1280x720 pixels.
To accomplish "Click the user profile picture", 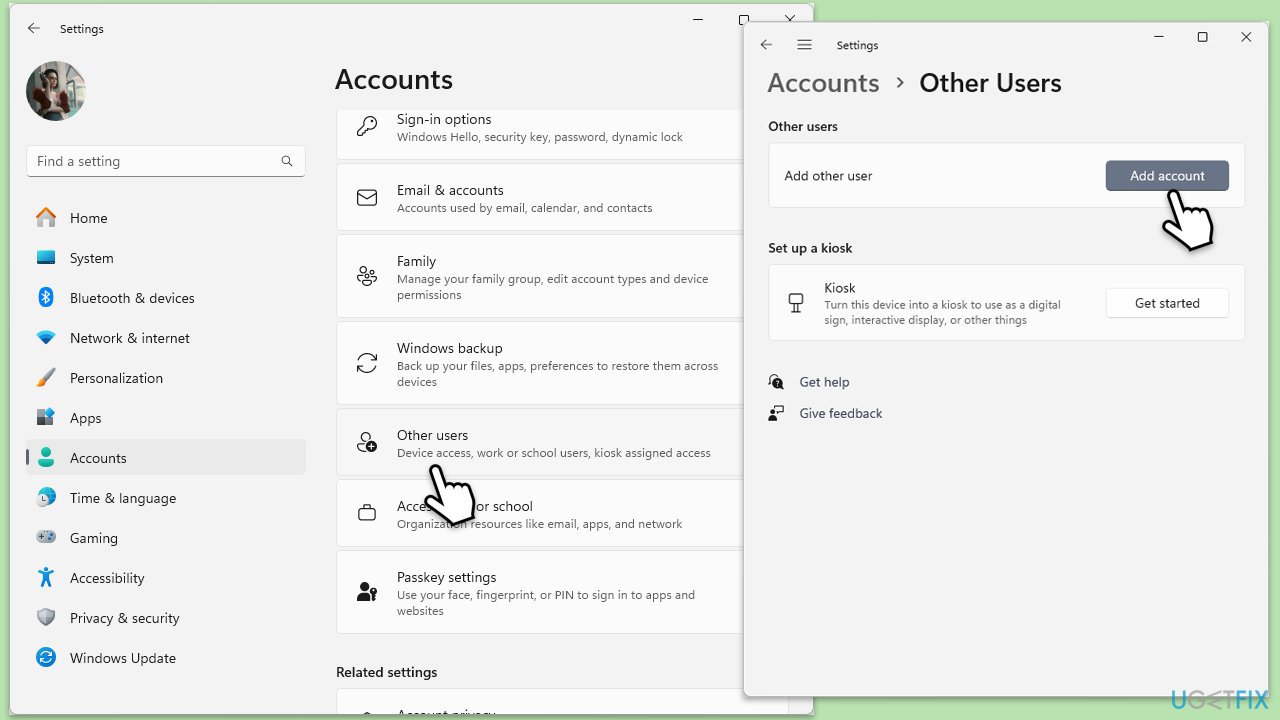I will pos(56,91).
